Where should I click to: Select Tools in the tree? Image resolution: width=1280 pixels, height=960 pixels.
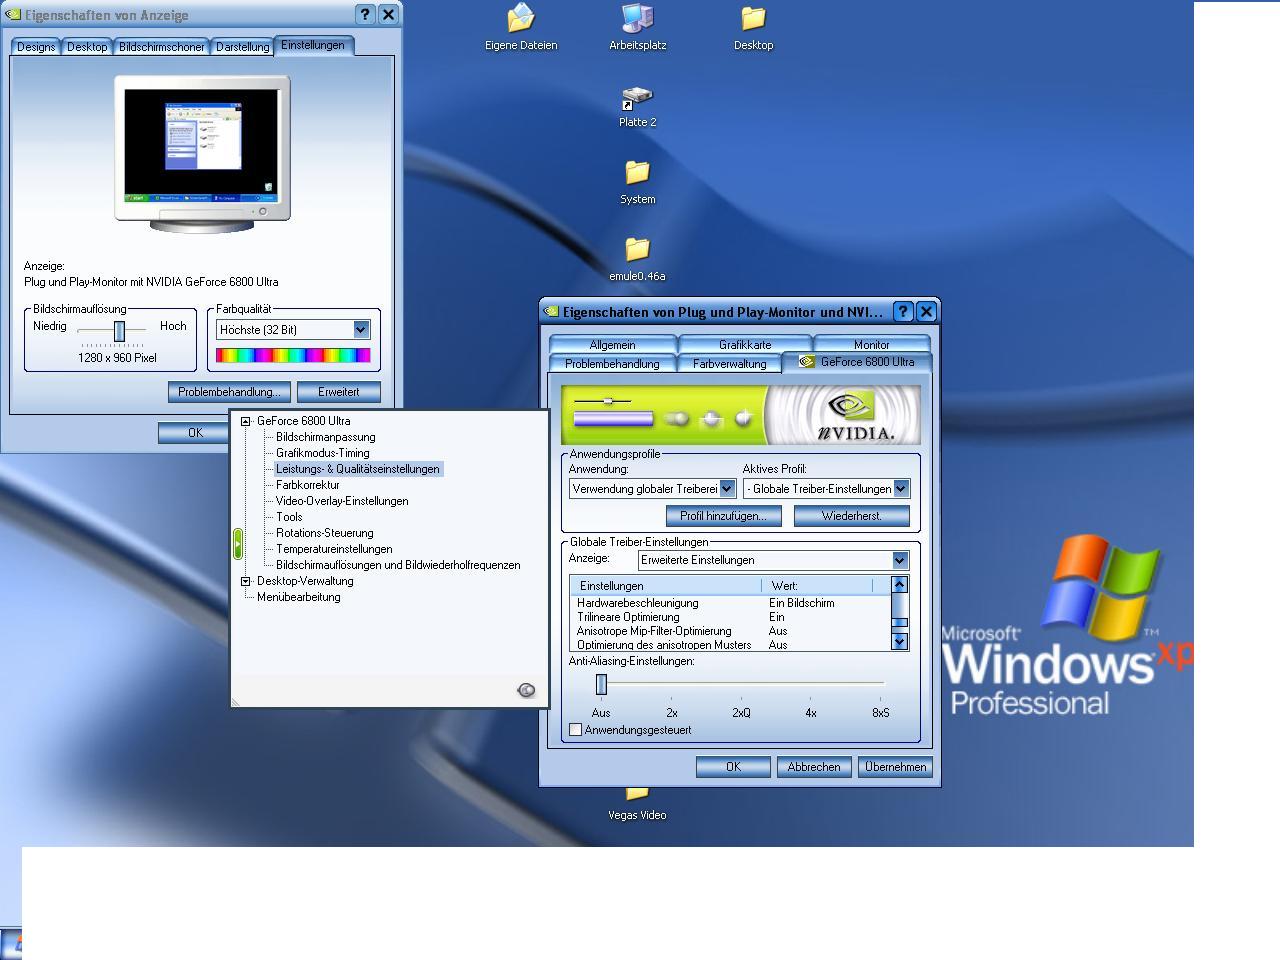point(289,517)
